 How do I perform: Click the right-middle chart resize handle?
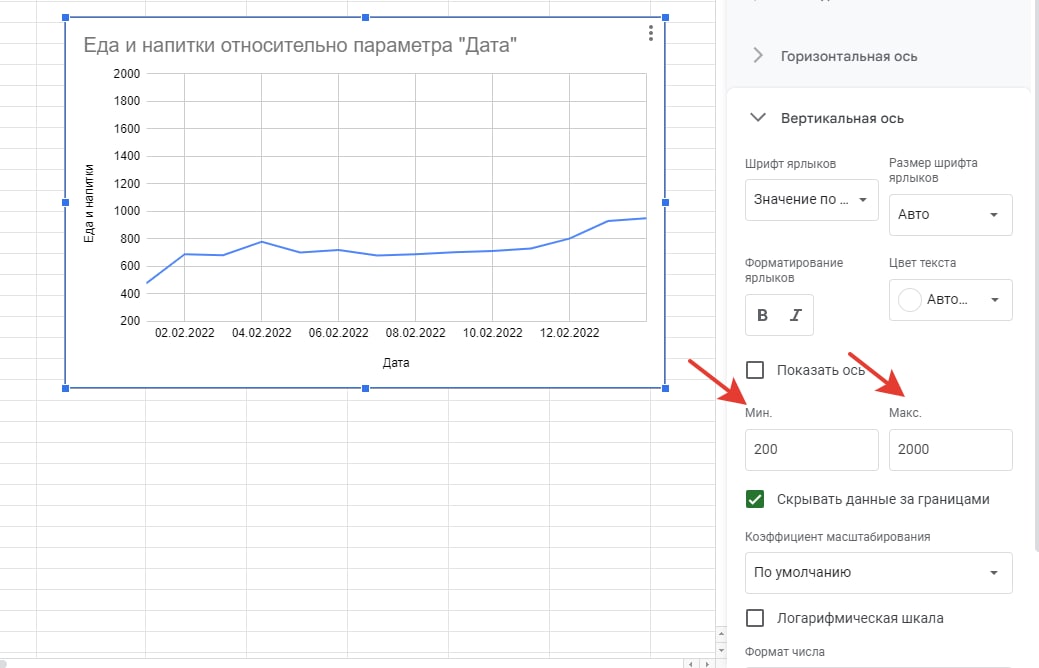pos(665,203)
